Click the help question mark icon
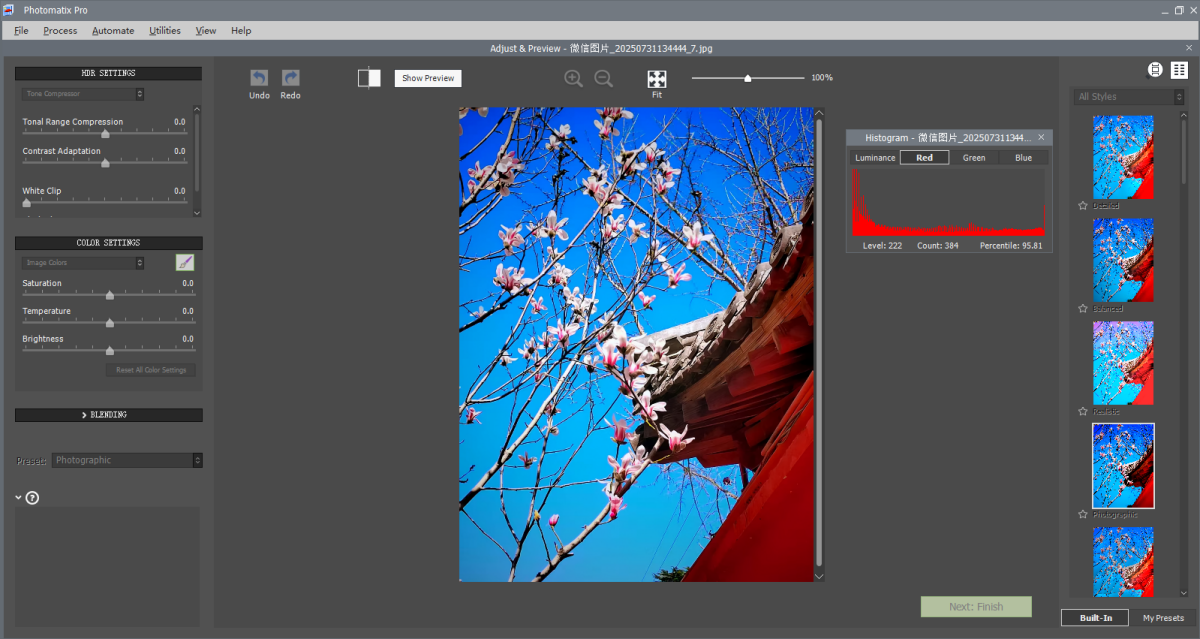1200x639 pixels. click(x=32, y=498)
